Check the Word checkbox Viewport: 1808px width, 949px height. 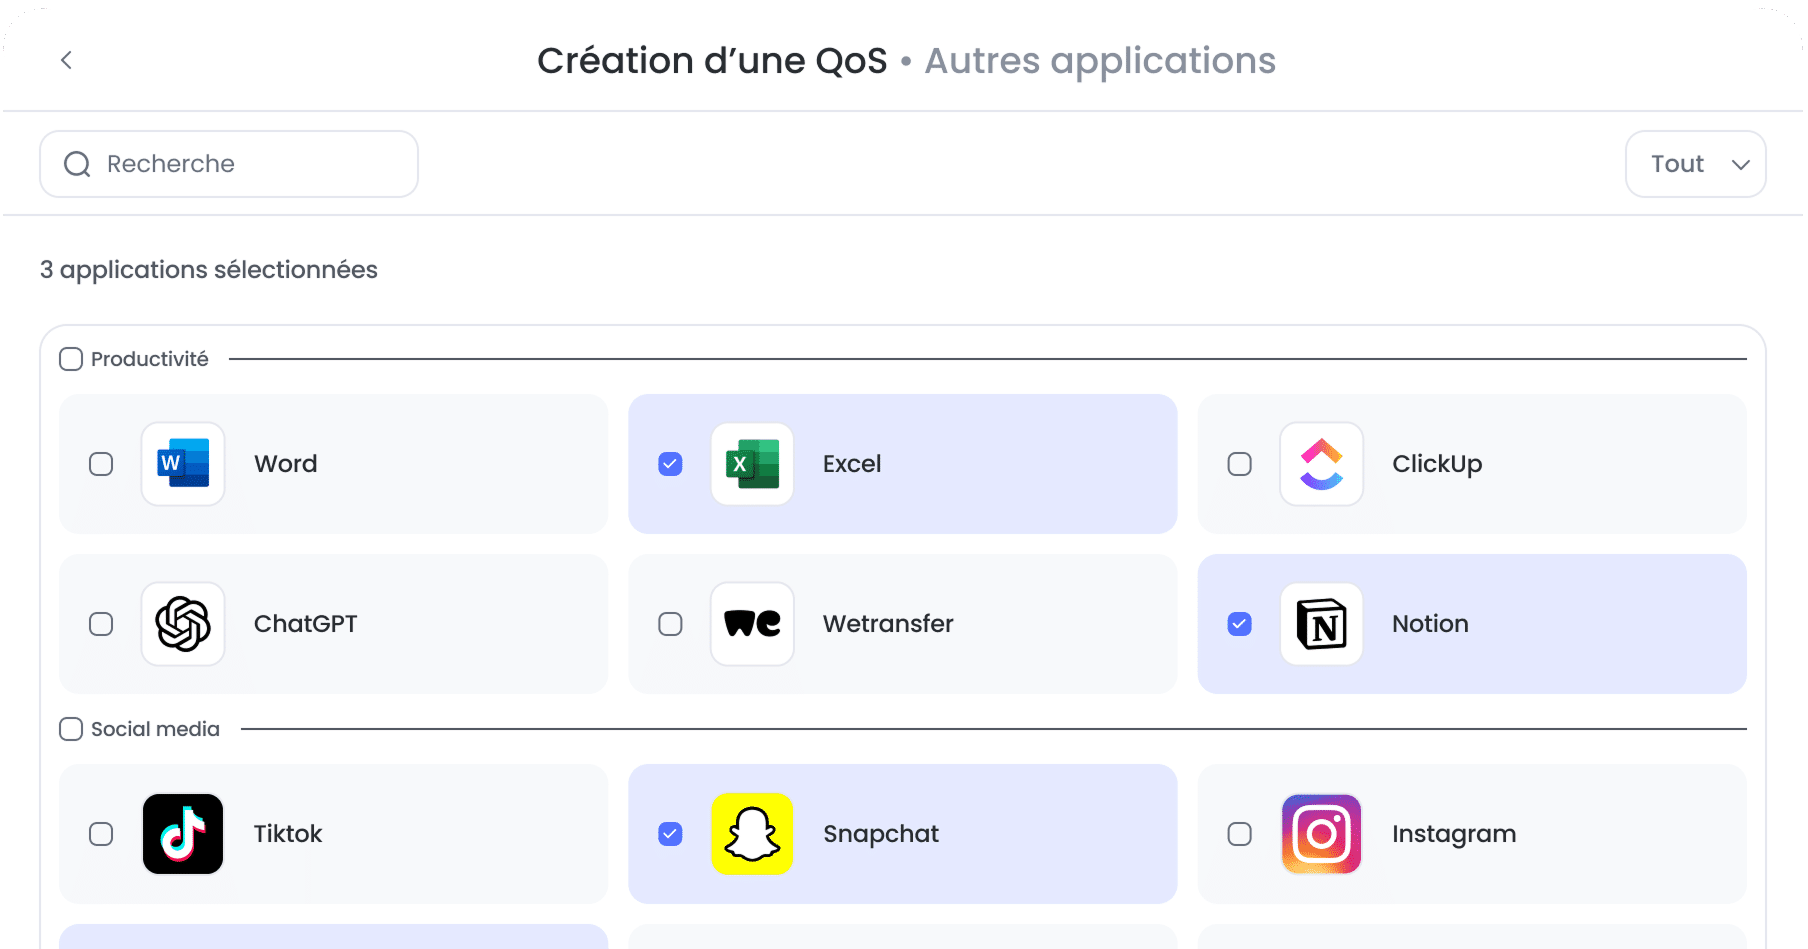pyautogui.click(x=101, y=464)
